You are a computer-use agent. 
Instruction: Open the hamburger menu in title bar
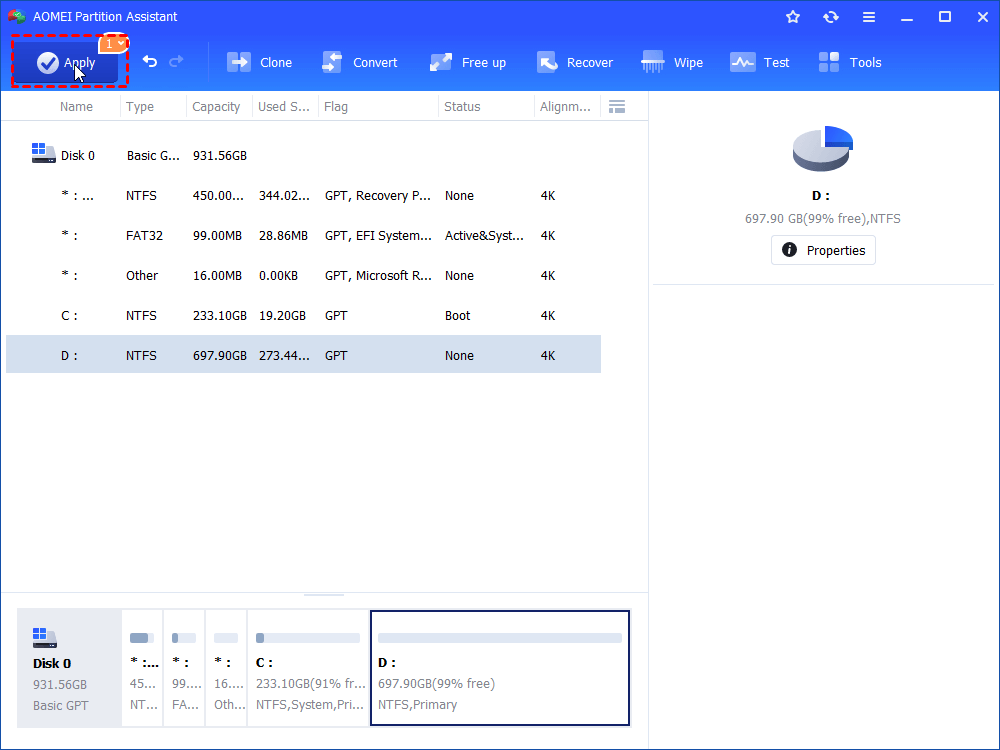(x=869, y=17)
